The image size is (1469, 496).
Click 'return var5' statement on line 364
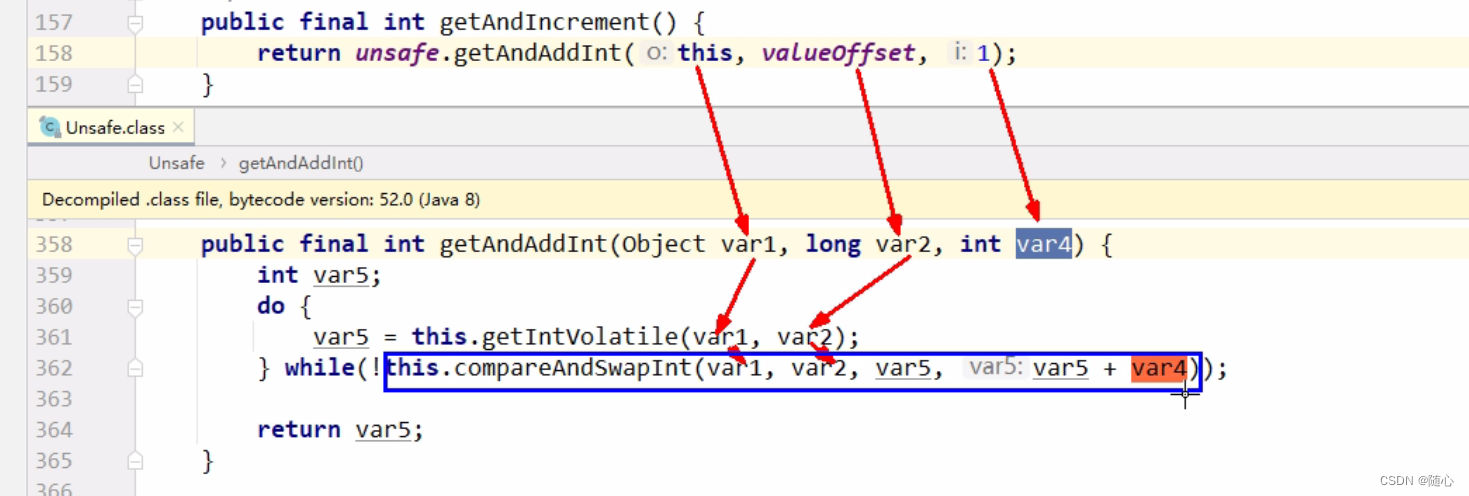point(340,430)
